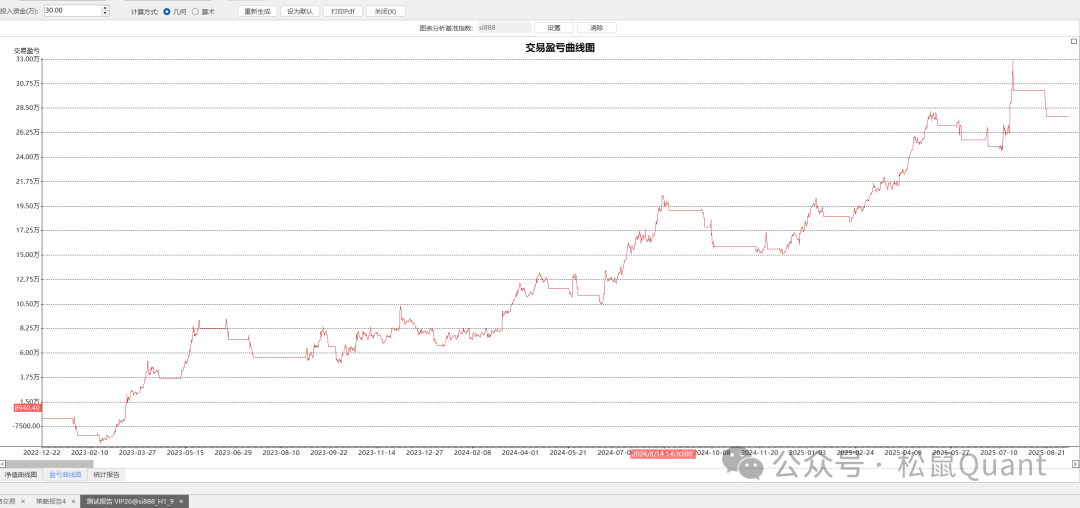Switch to the 净值曲线图 tab
The image size is (1080, 508).
pyautogui.click(x=21, y=475)
